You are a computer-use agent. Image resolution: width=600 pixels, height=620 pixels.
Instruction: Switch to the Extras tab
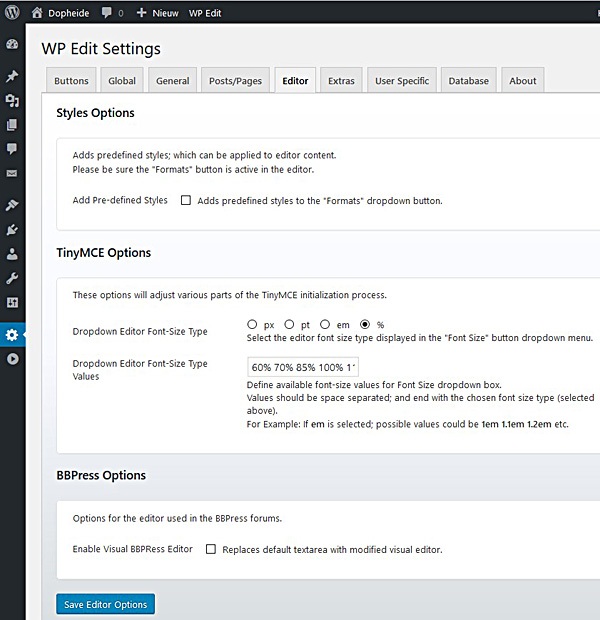pyautogui.click(x=341, y=80)
